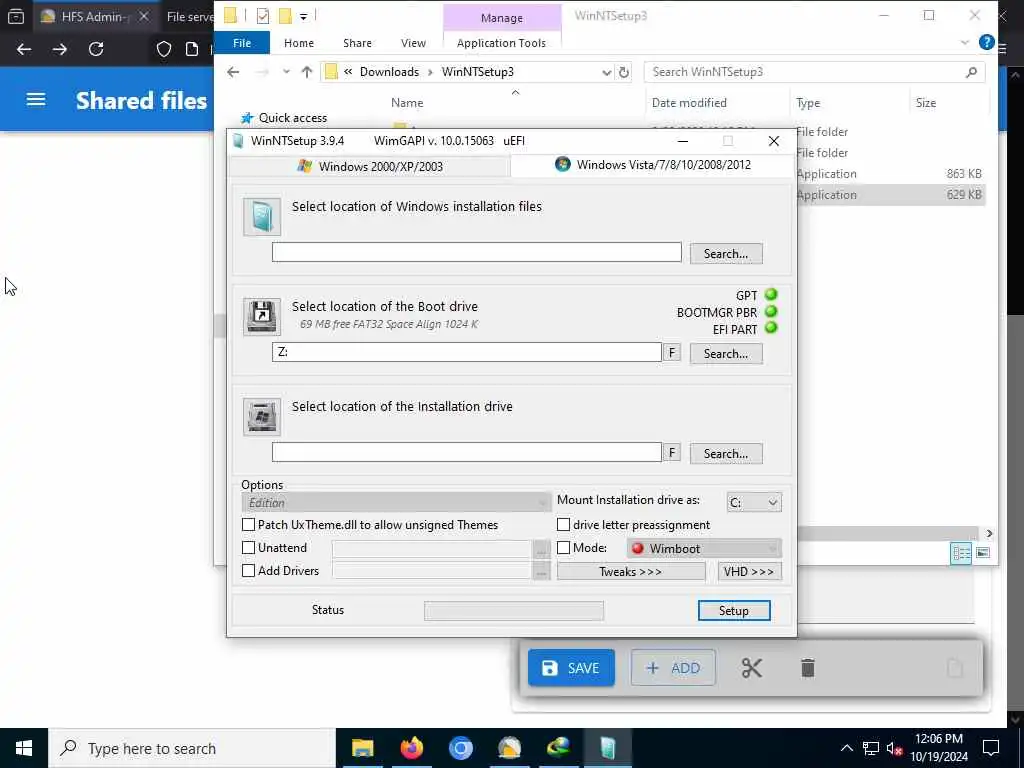Click the shield tracking protection icon in browser

[163, 49]
